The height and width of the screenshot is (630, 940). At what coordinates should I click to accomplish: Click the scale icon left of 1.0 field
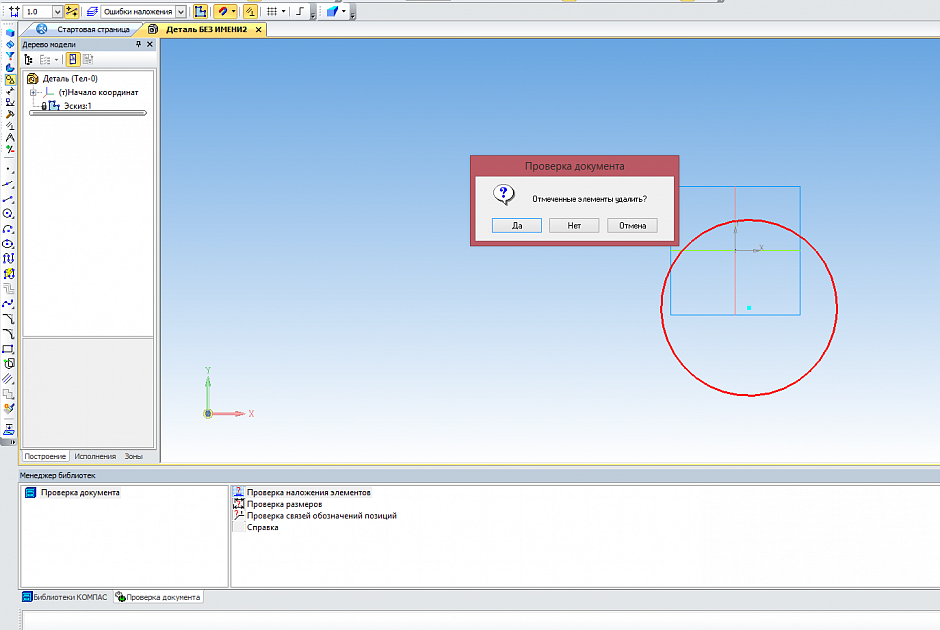click(14, 11)
